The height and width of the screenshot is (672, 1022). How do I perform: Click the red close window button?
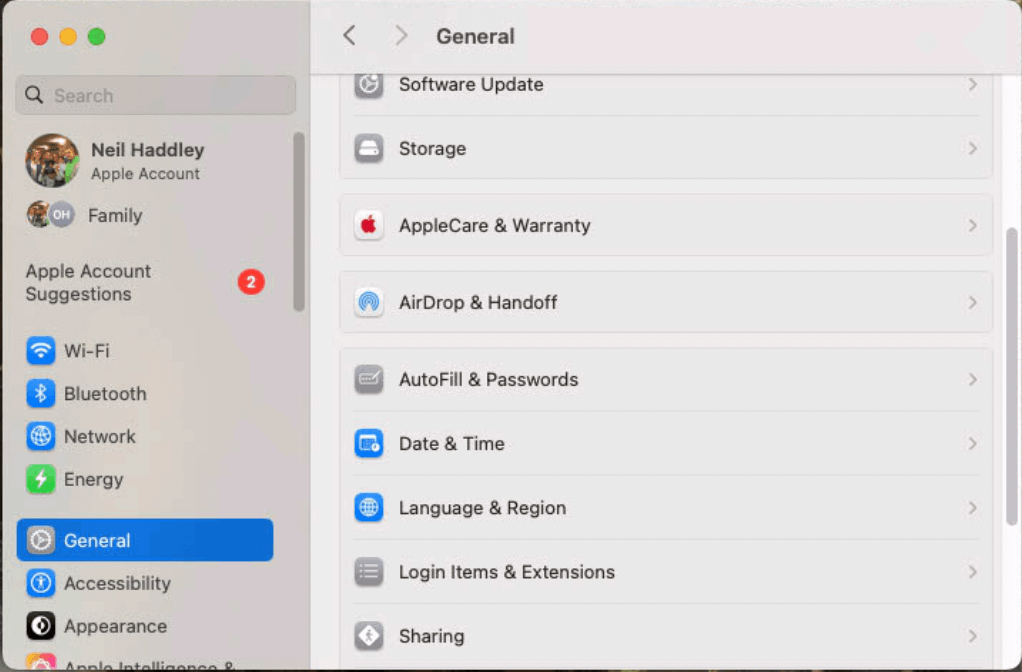coord(39,37)
